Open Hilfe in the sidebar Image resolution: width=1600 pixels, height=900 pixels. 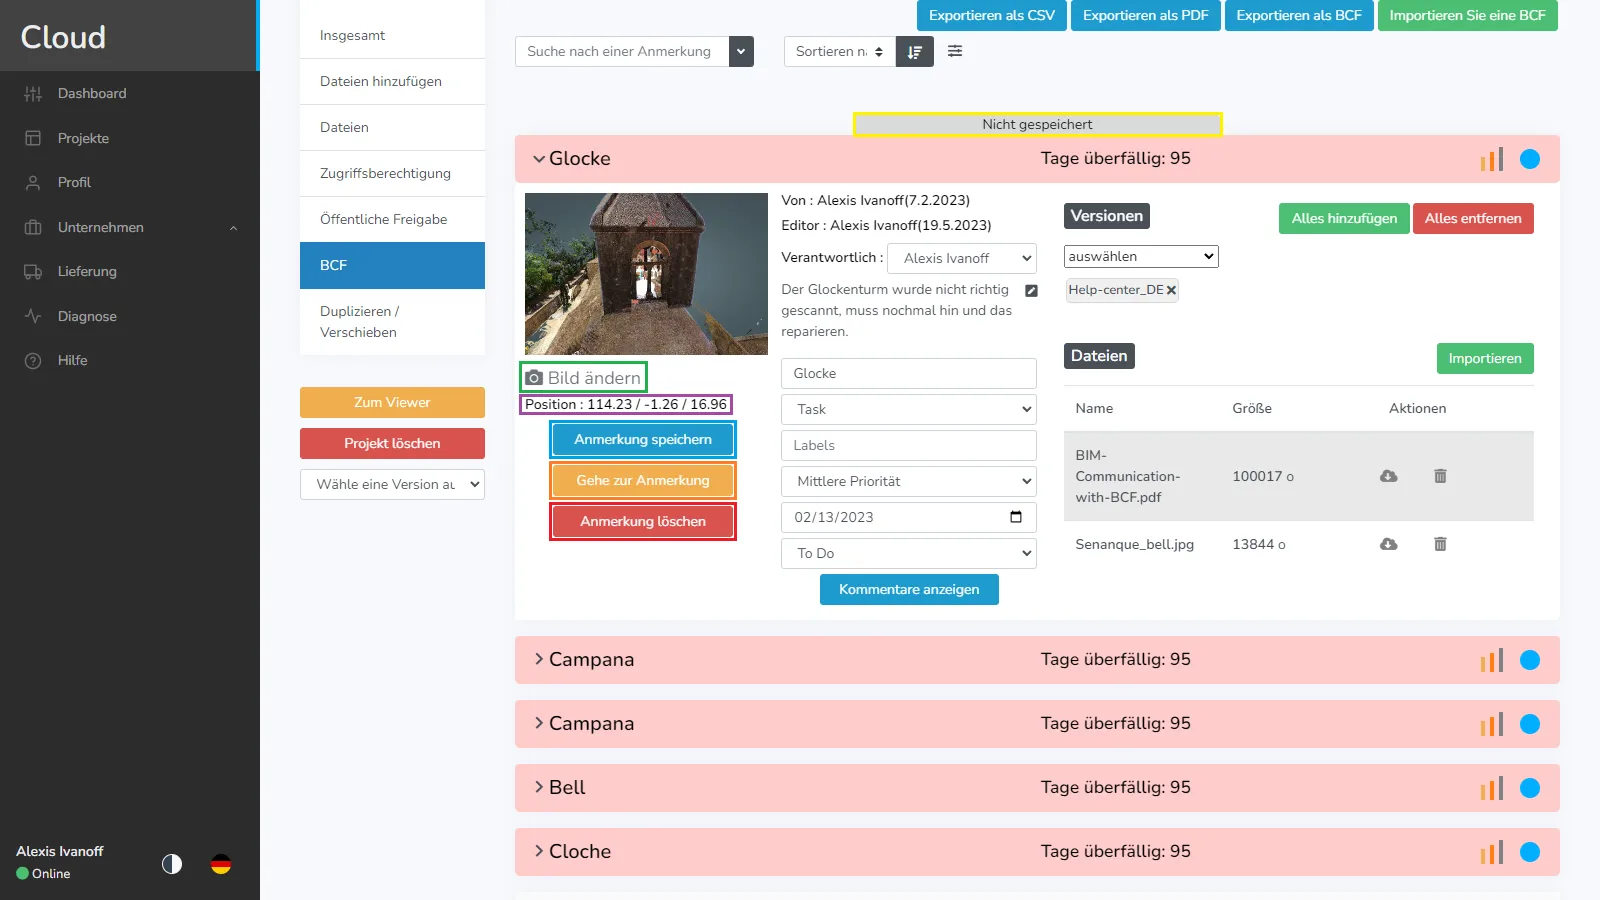pos(72,360)
